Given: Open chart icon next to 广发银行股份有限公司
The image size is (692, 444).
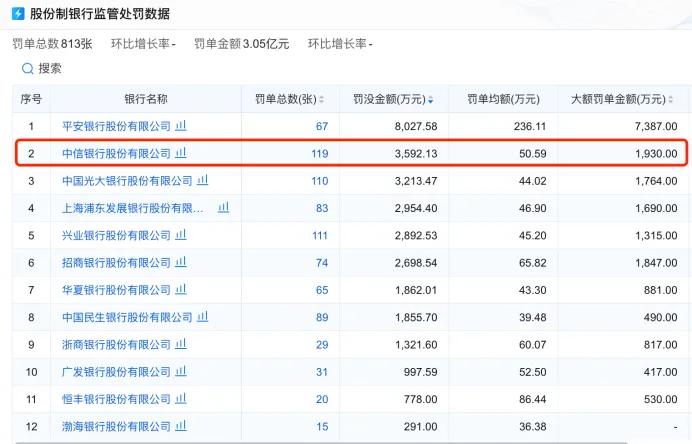Looking at the screenshot, I should pyautogui.click(x=181, y=372).
